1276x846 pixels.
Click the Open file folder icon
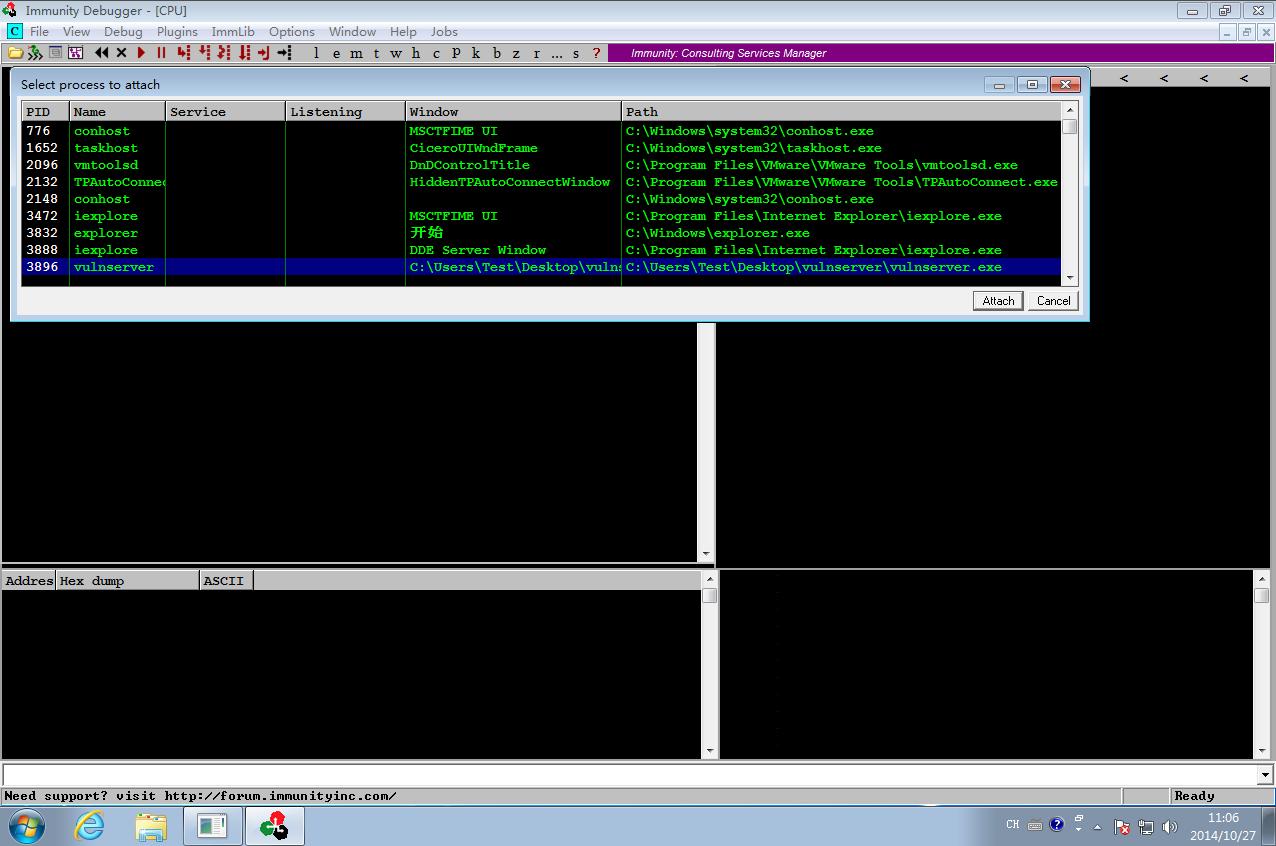pyautogui.click(x=15, y=53)
